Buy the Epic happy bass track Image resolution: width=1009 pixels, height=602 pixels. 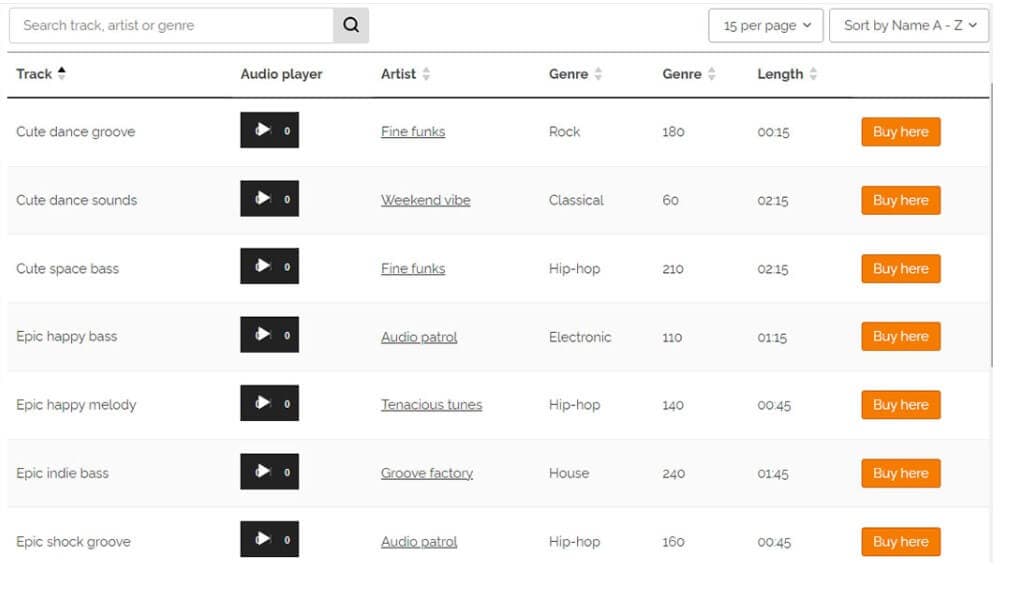pyautogui.click(x=900, y=337)
